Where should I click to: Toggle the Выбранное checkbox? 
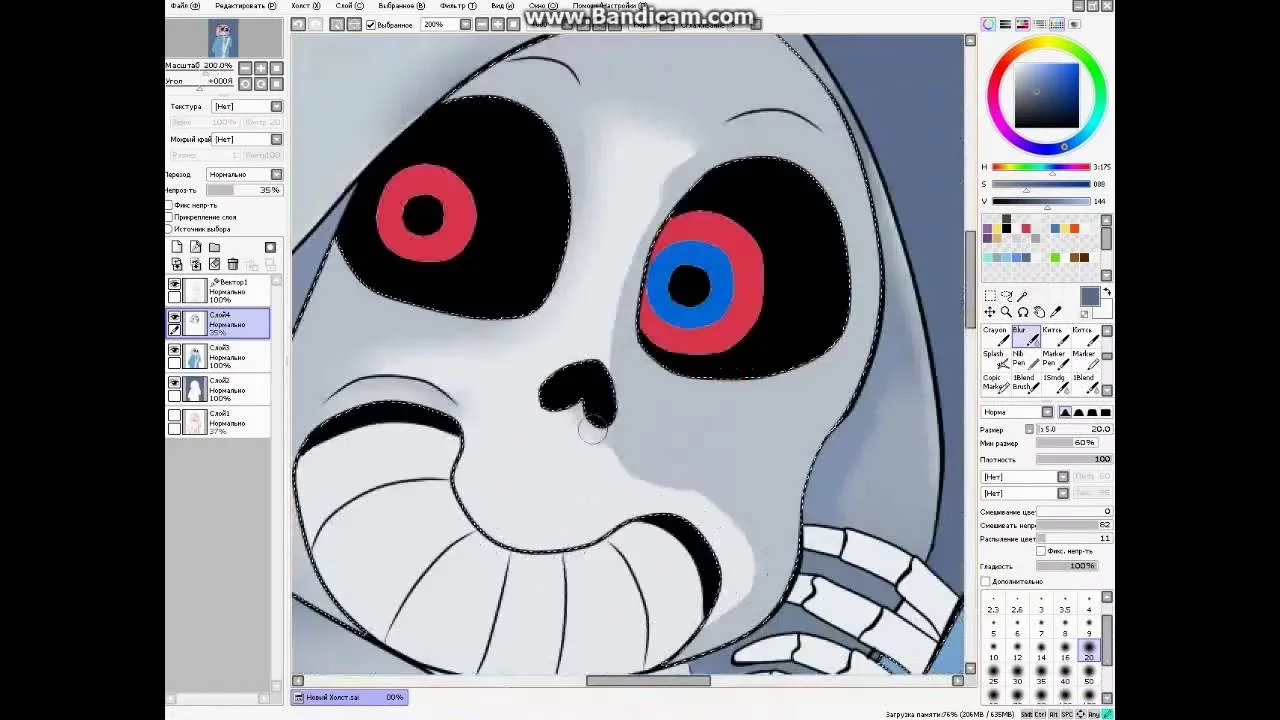click(371, 25)
